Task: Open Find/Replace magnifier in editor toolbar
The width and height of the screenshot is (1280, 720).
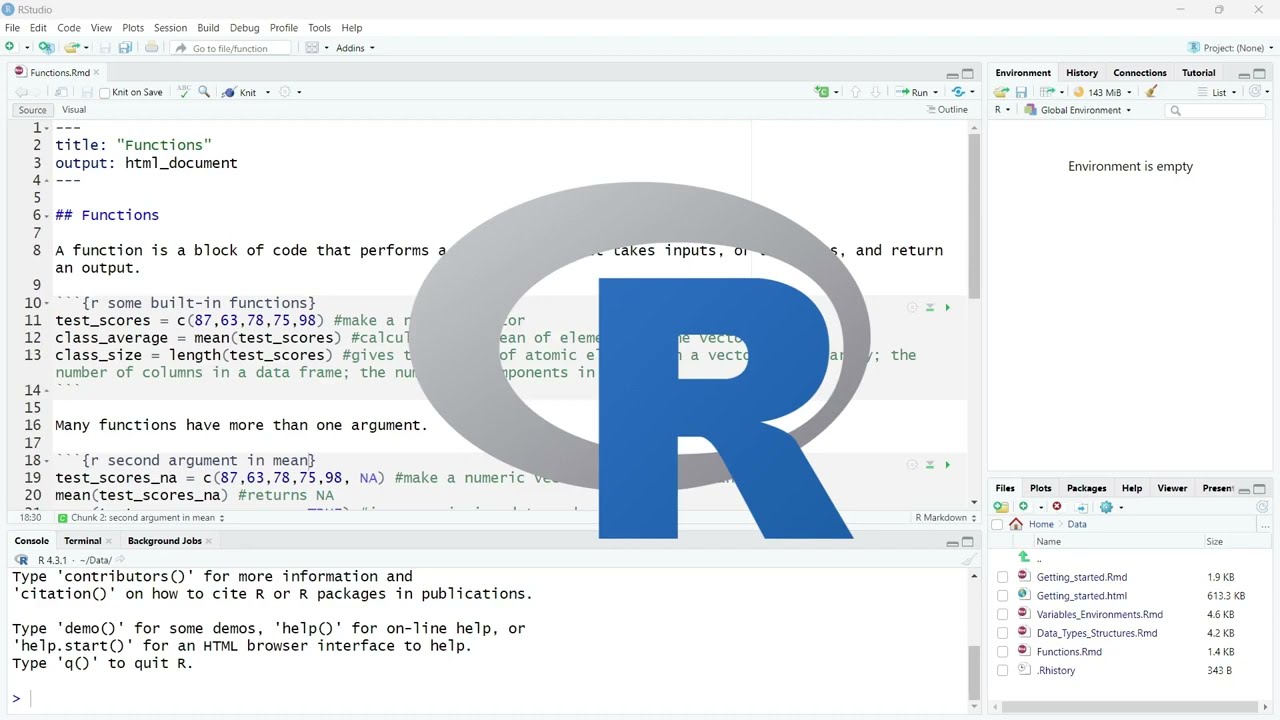Action: click(204, 92)
